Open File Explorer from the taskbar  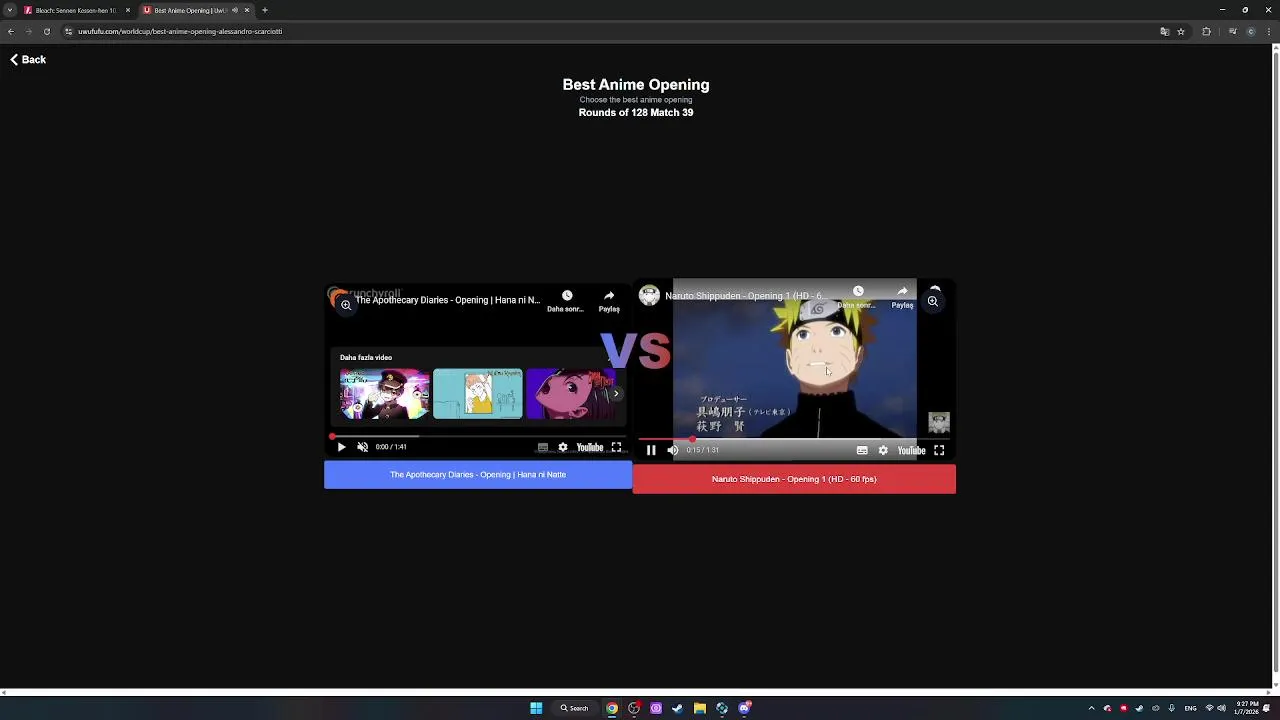click(700, 708)
